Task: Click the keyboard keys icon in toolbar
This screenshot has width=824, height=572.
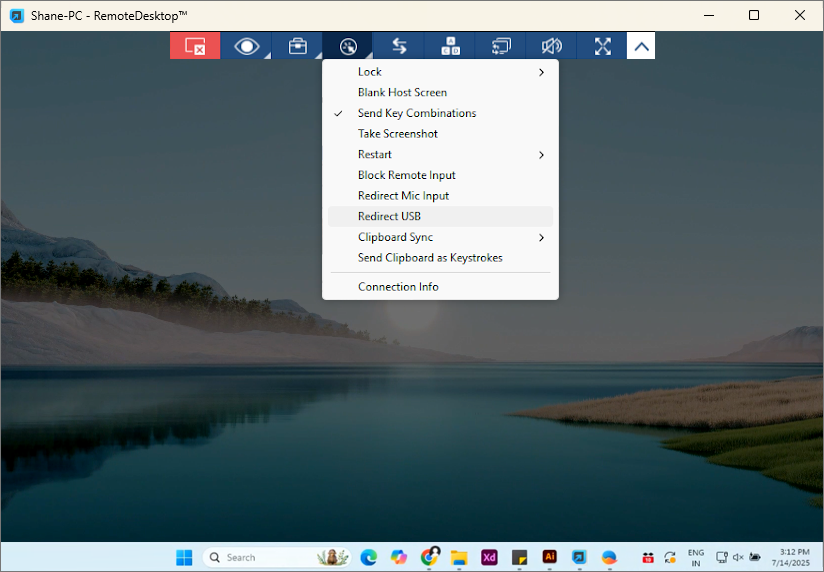Action: (450, 46)
